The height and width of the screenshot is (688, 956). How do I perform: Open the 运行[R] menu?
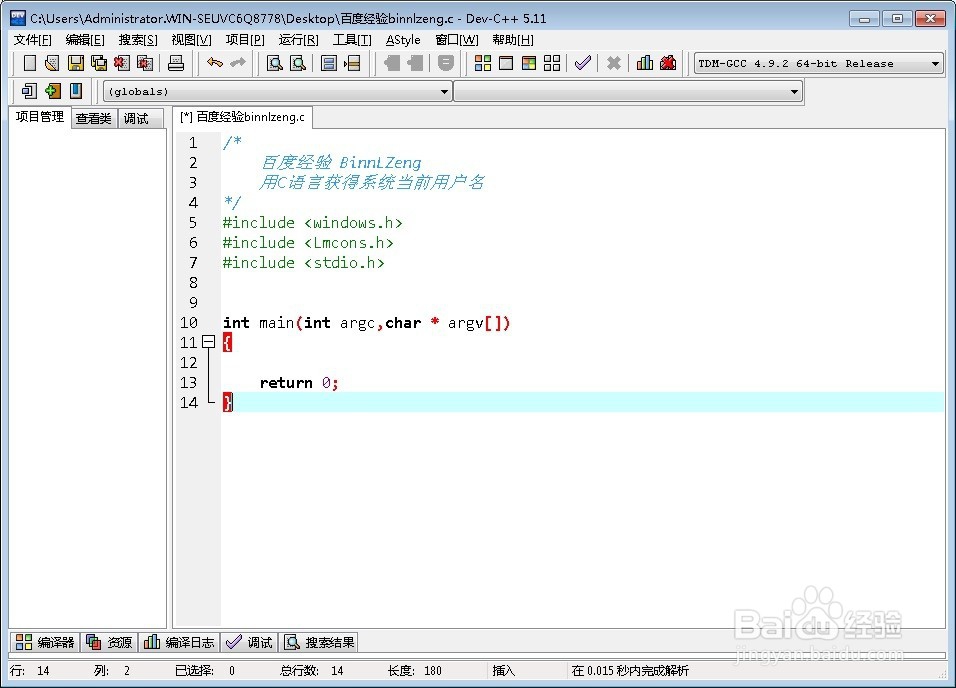click(298, 40)
